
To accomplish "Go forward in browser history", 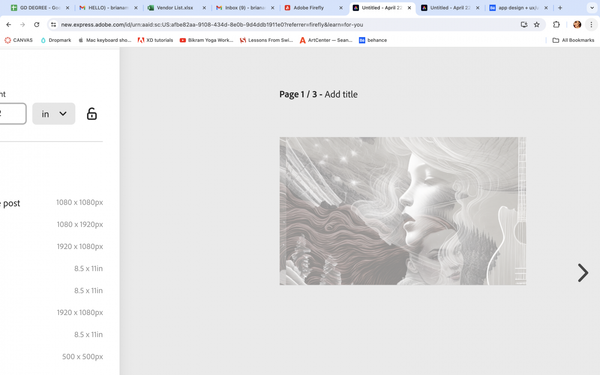I will (x=23, y=24).
